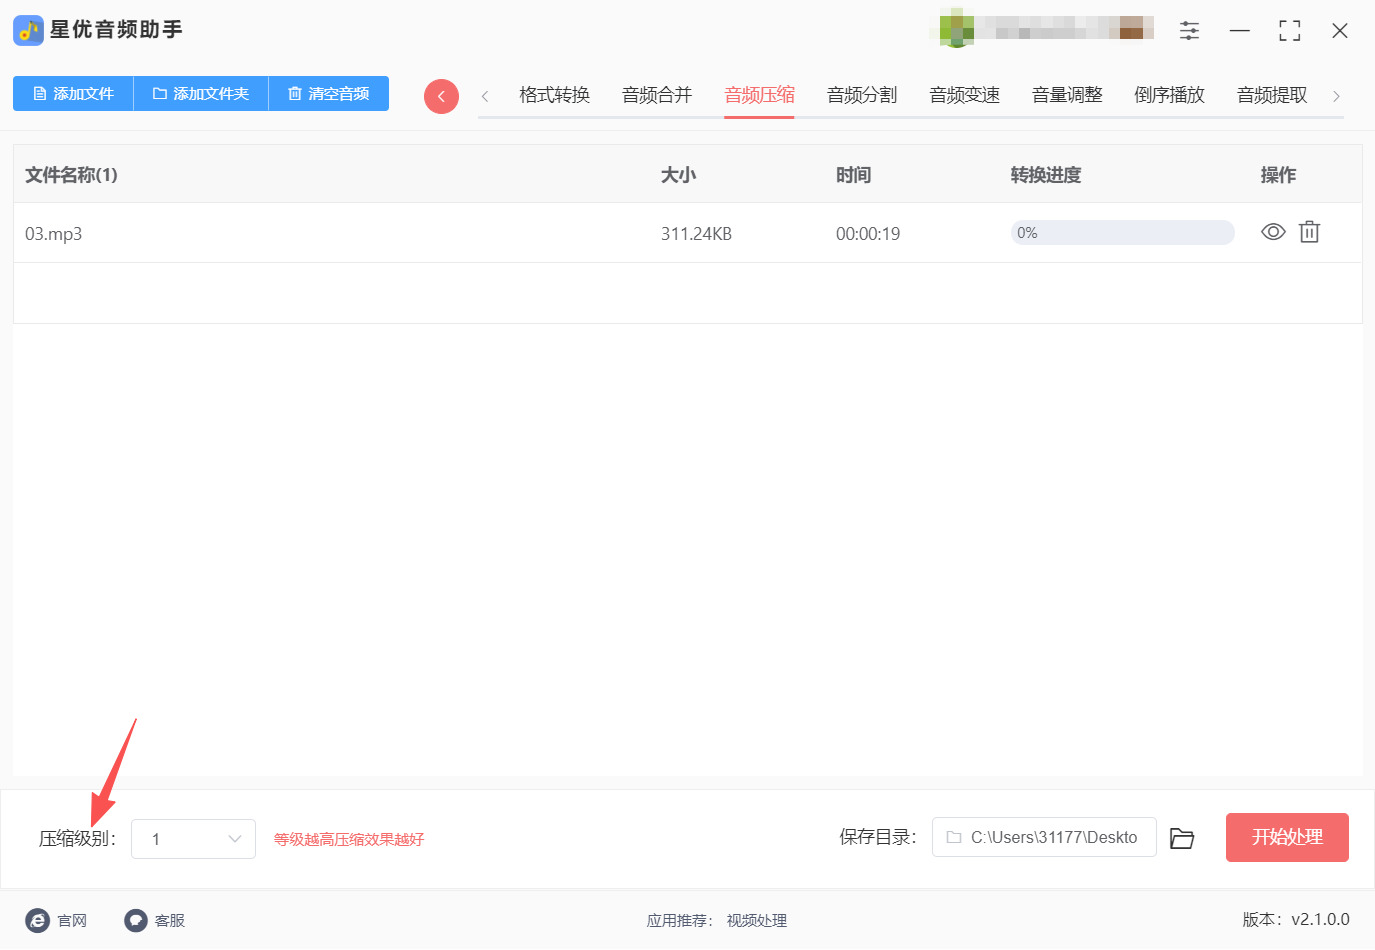This screenshot has width=1375, height=950.
Task: Click the 0% progress bar for 03.mp3
Action: [1122, 232]
